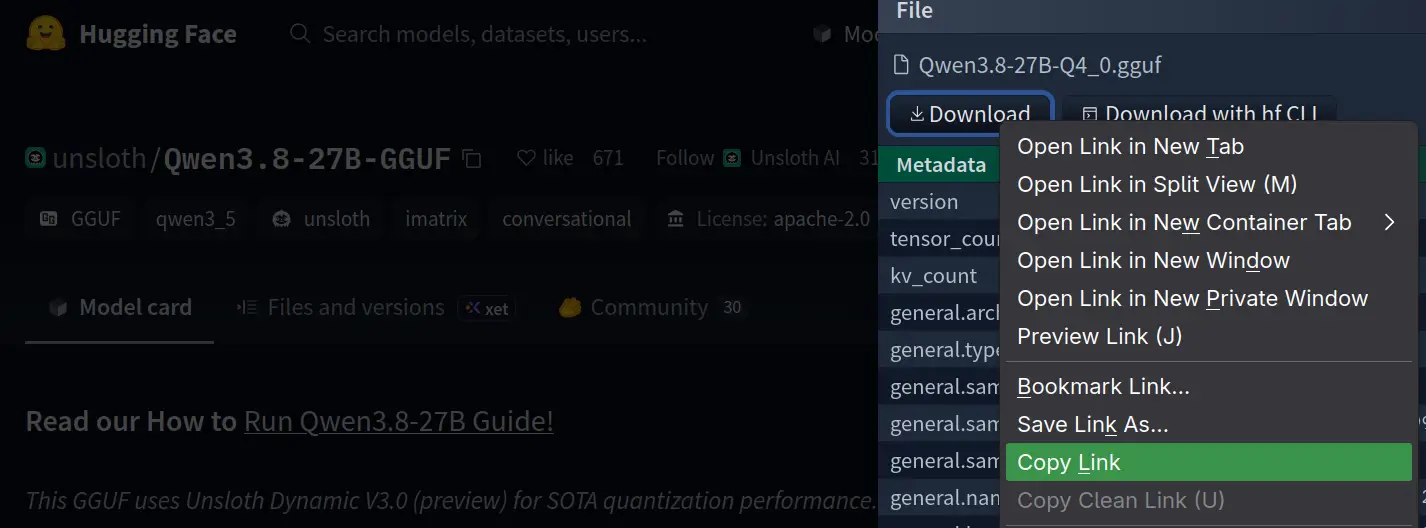The image size is (1426, 528).
Task: Click the Unsloth AI avatar beside Follow
Action: [x=733, y=158]
